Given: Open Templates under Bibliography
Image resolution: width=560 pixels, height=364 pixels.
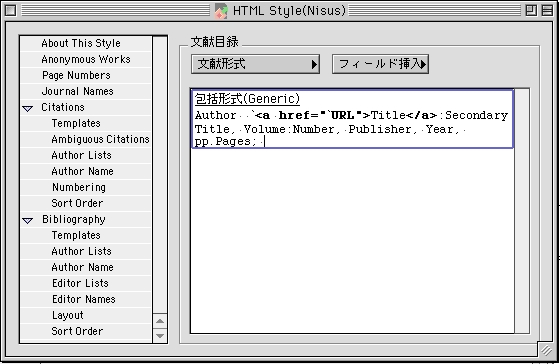Looking at the screenshot, I should point(86,235).
